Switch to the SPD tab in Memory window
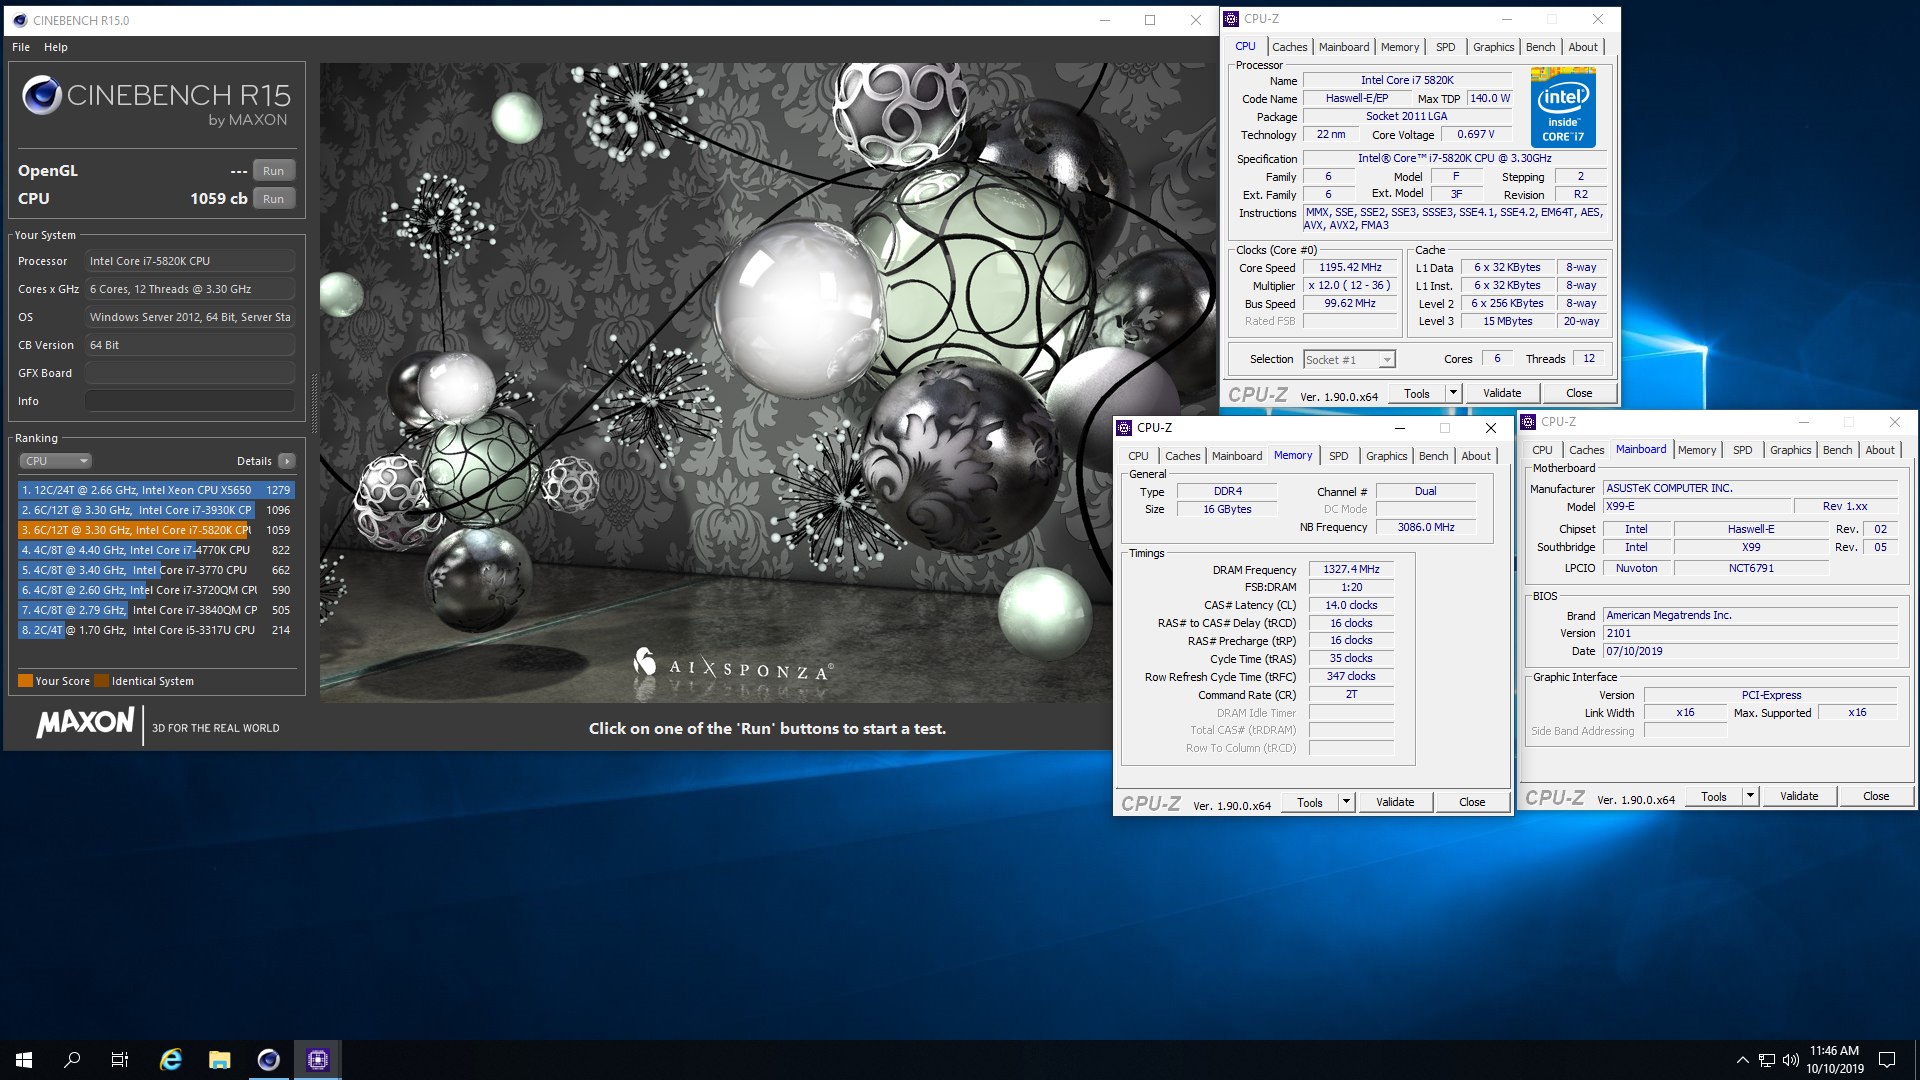Image resolution: width=1920 pixels, height=1080 pixels. [1338, 456]
